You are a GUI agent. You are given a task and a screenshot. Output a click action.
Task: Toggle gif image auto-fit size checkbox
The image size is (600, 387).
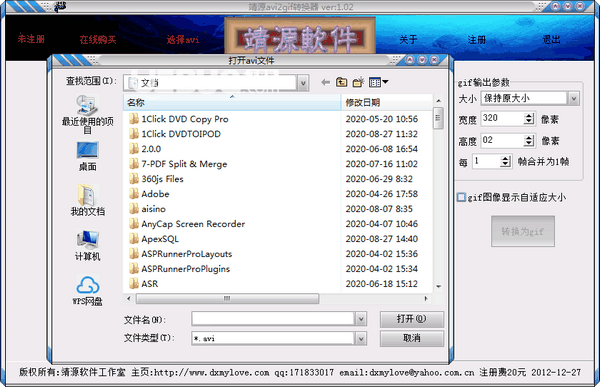461,197
